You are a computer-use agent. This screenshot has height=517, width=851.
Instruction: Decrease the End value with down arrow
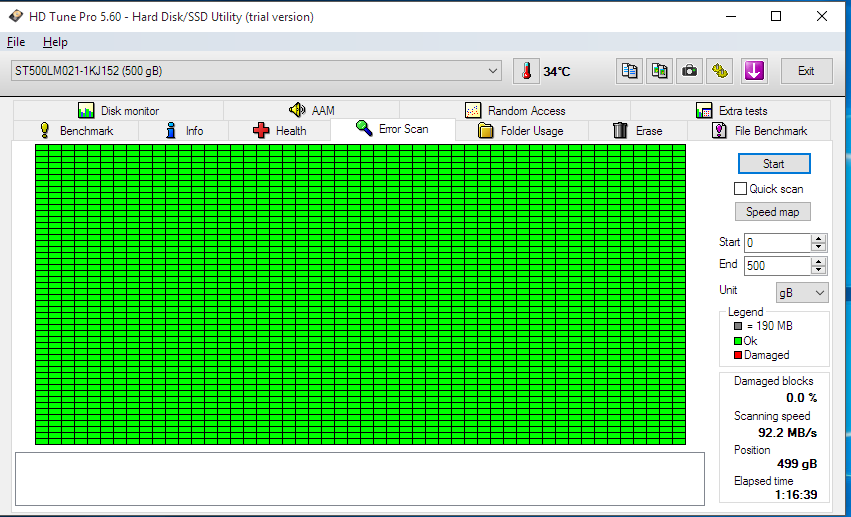click(818, 270)
